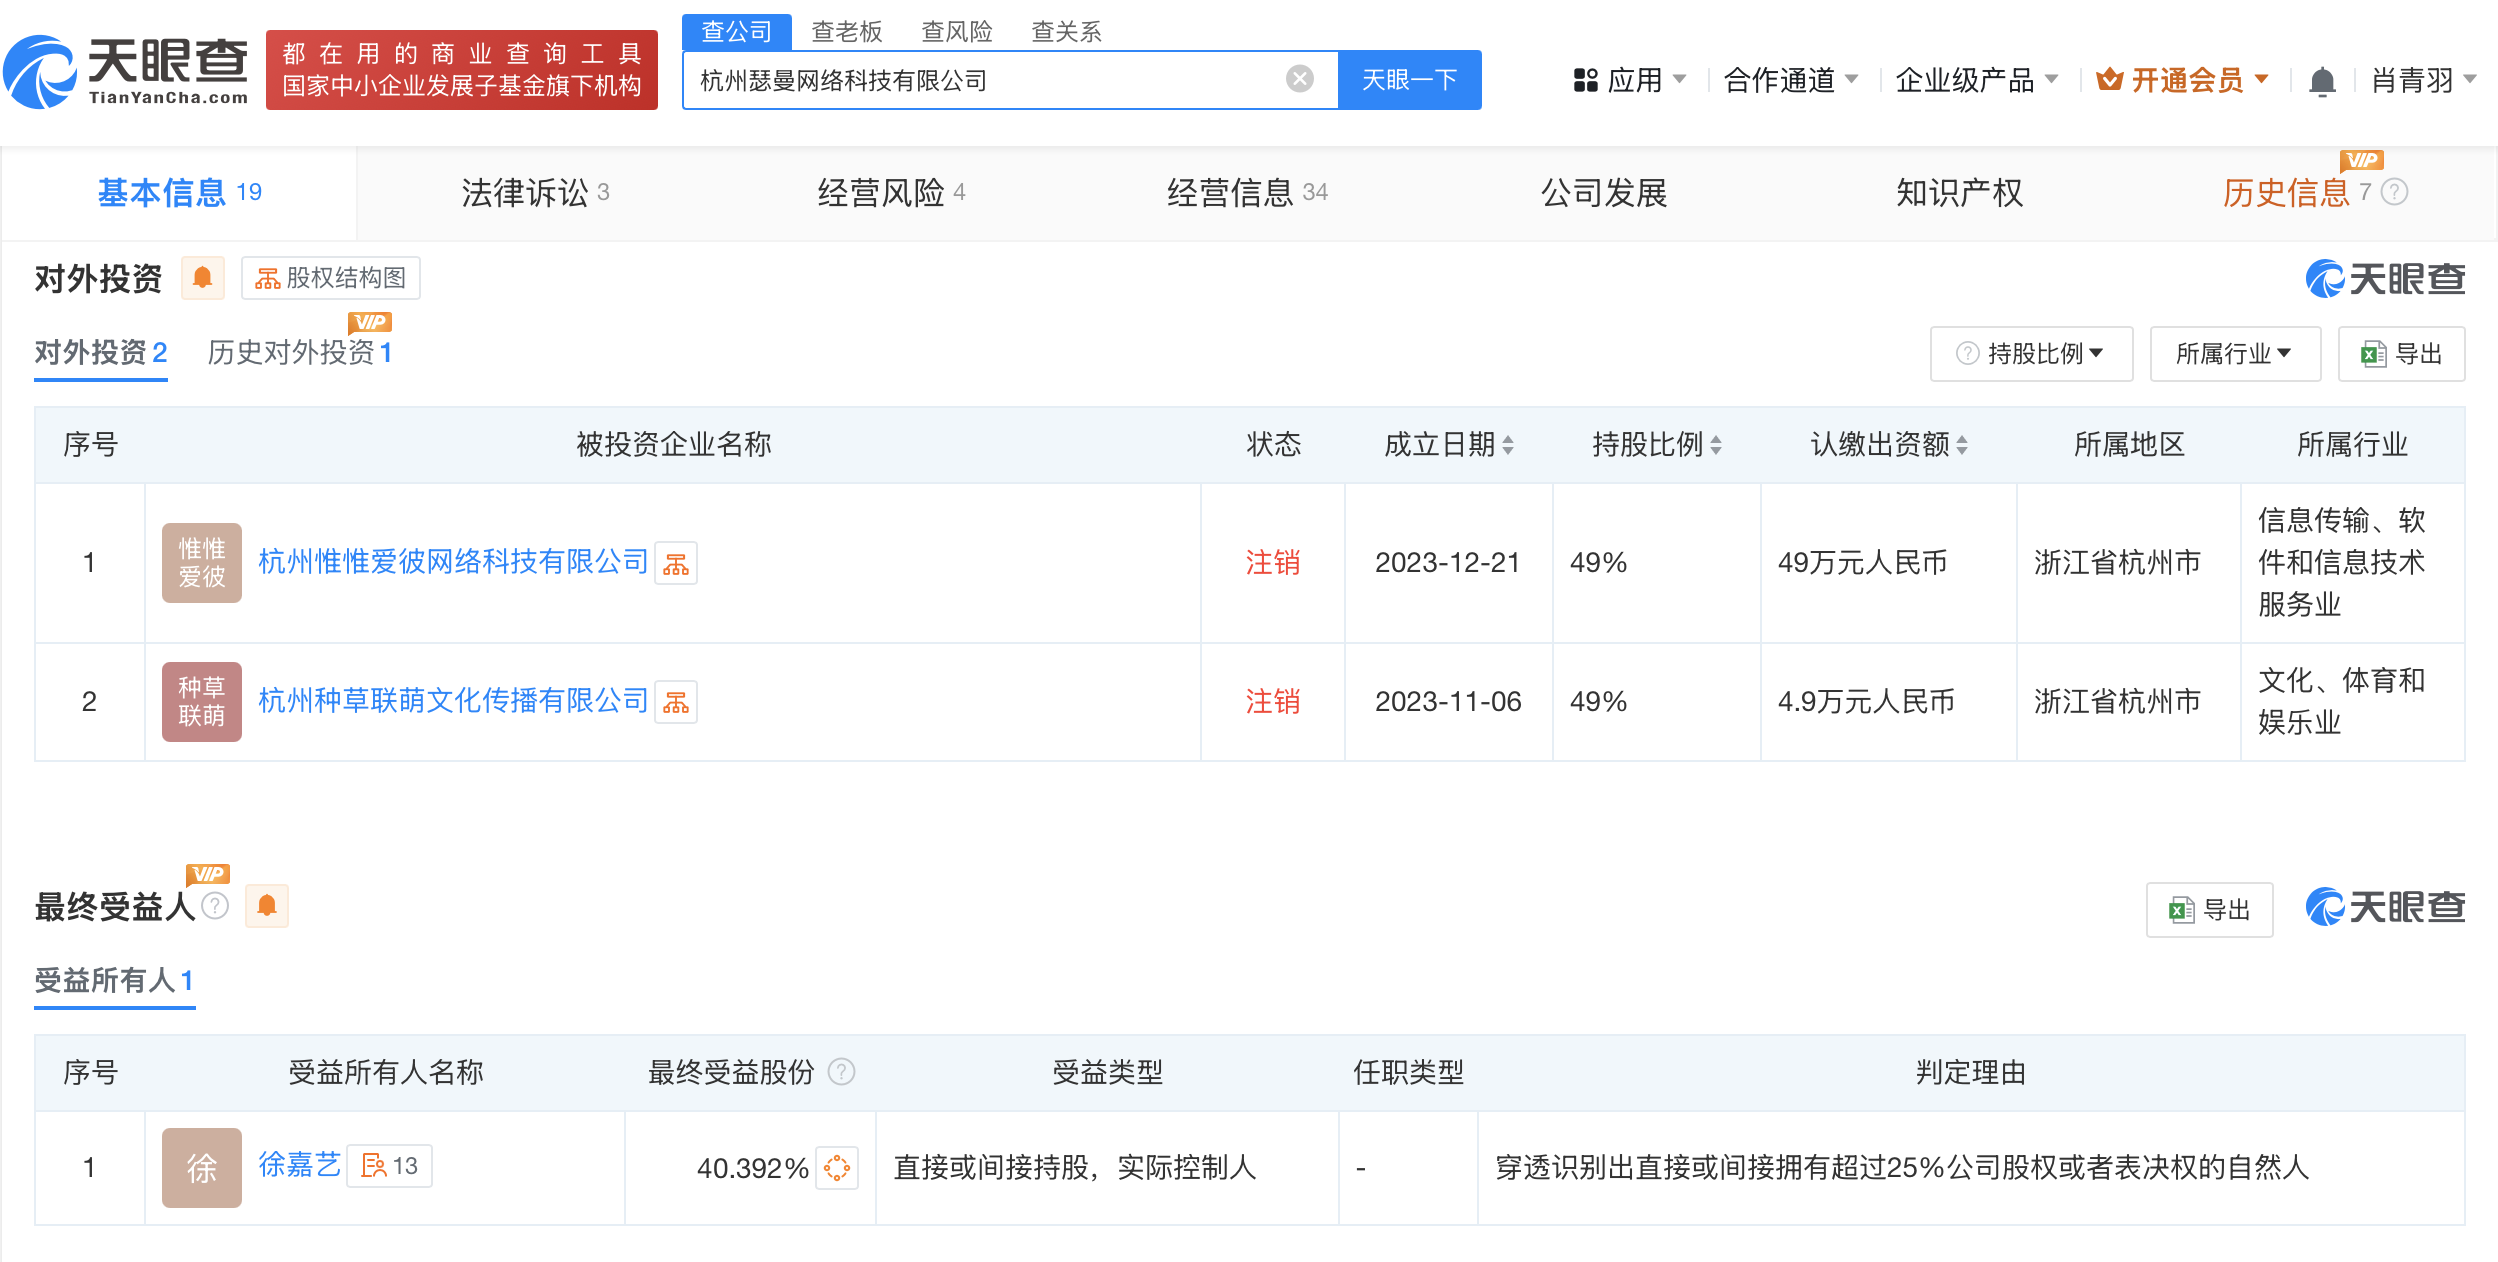Viewport: 2498px width, 1262px height.
Task: Click 注销 status of 杭州种草联萌文化传播有限公司
Action: click(1273, 702)
